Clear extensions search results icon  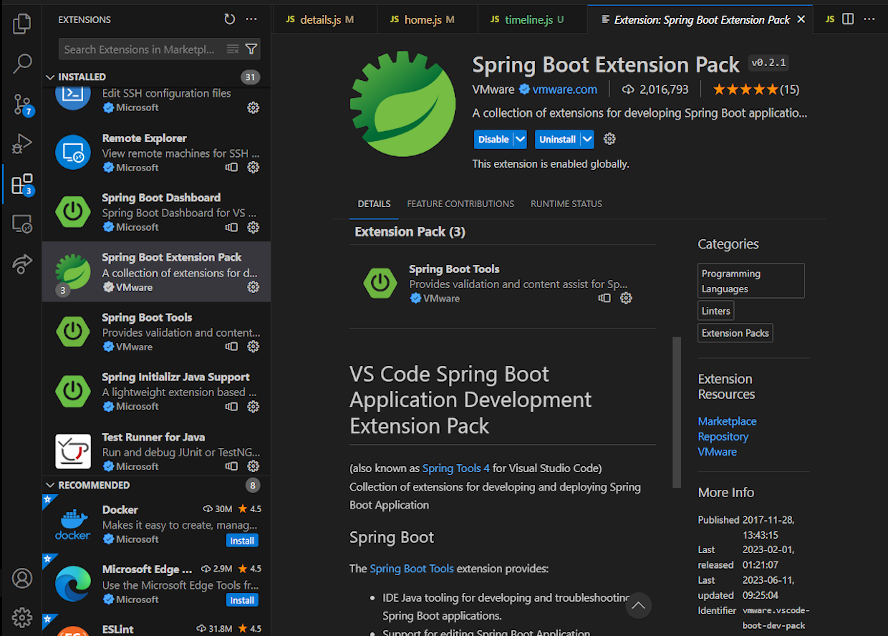pyautogui.click(x=233, y=49)
